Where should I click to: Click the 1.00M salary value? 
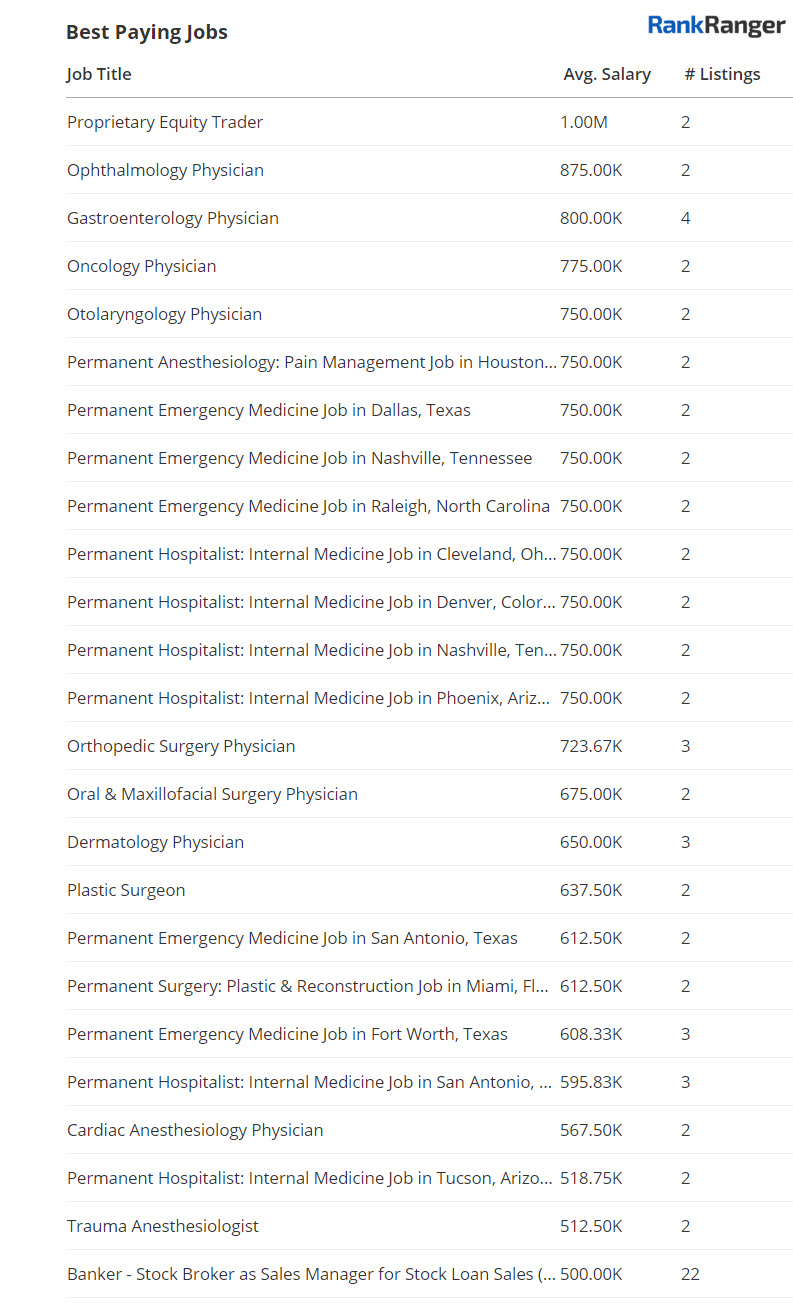coord(584,122)
